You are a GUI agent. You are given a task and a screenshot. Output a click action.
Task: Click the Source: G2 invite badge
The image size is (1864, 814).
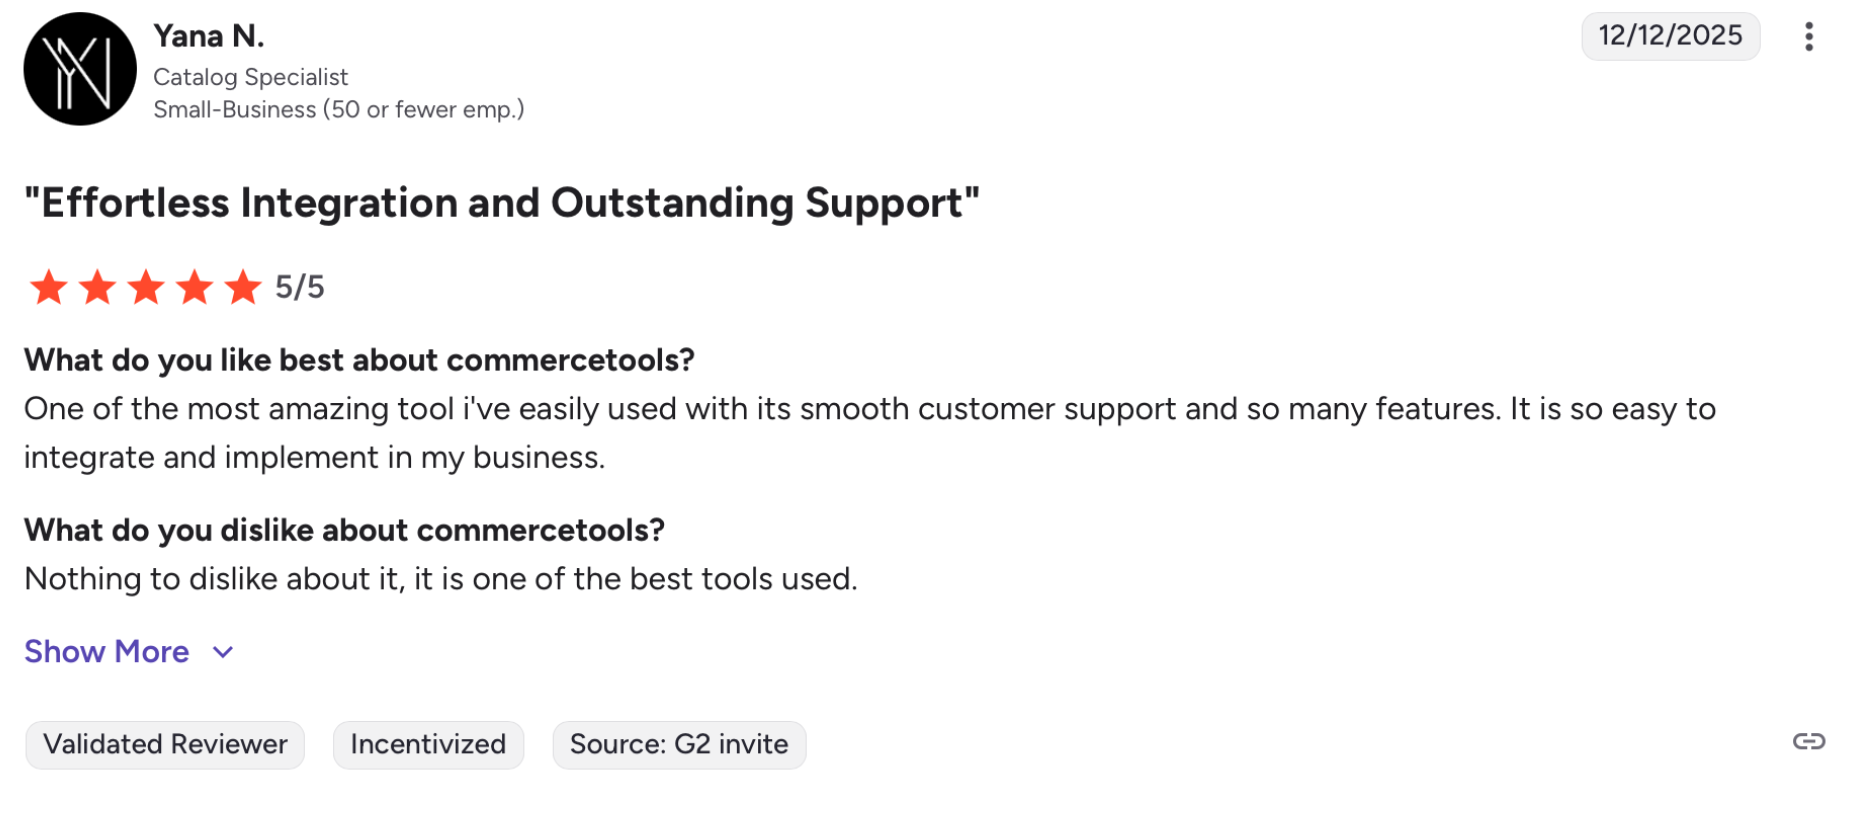[x=679, y=745]
